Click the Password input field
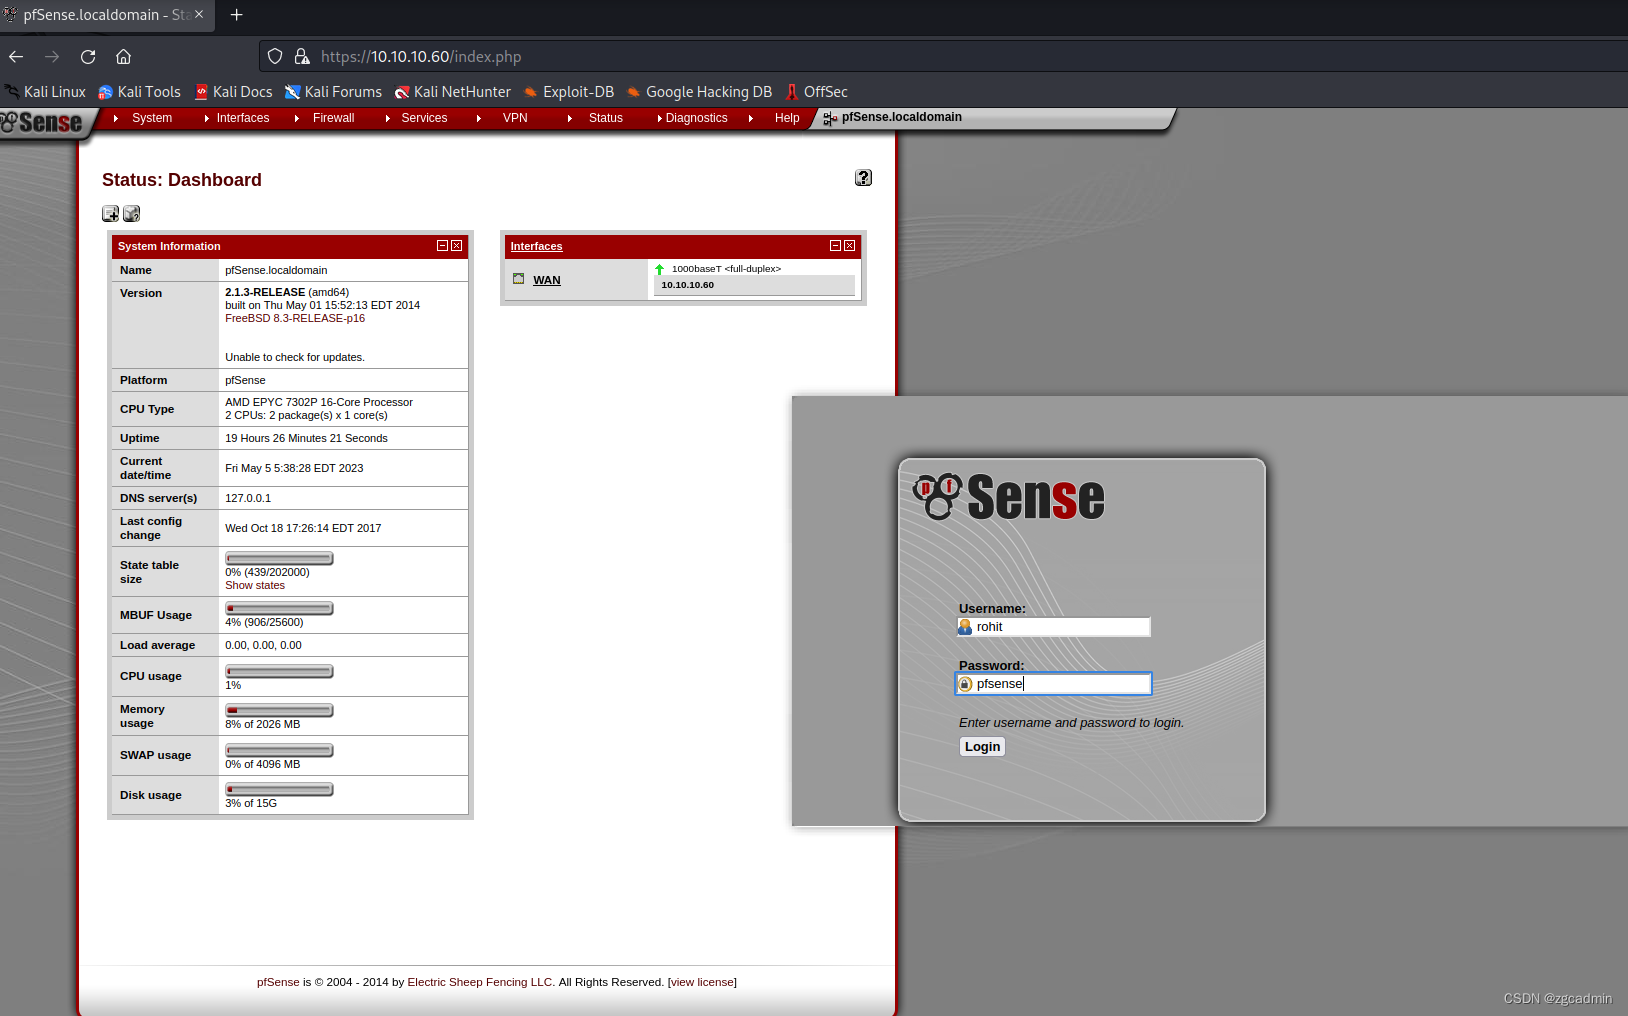The image size is (1628, 1016). [1054, 684]
